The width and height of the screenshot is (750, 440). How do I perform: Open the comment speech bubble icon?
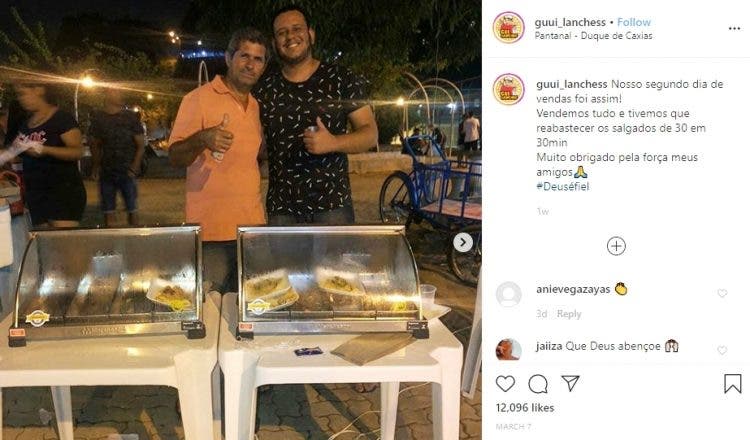point(538,384)
